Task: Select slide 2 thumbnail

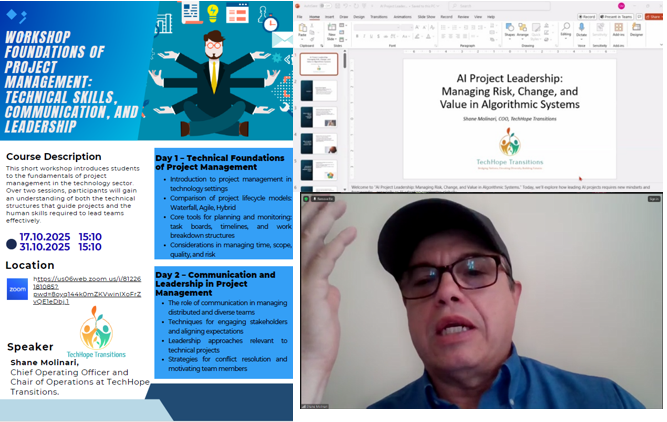Action: [319, 90]
